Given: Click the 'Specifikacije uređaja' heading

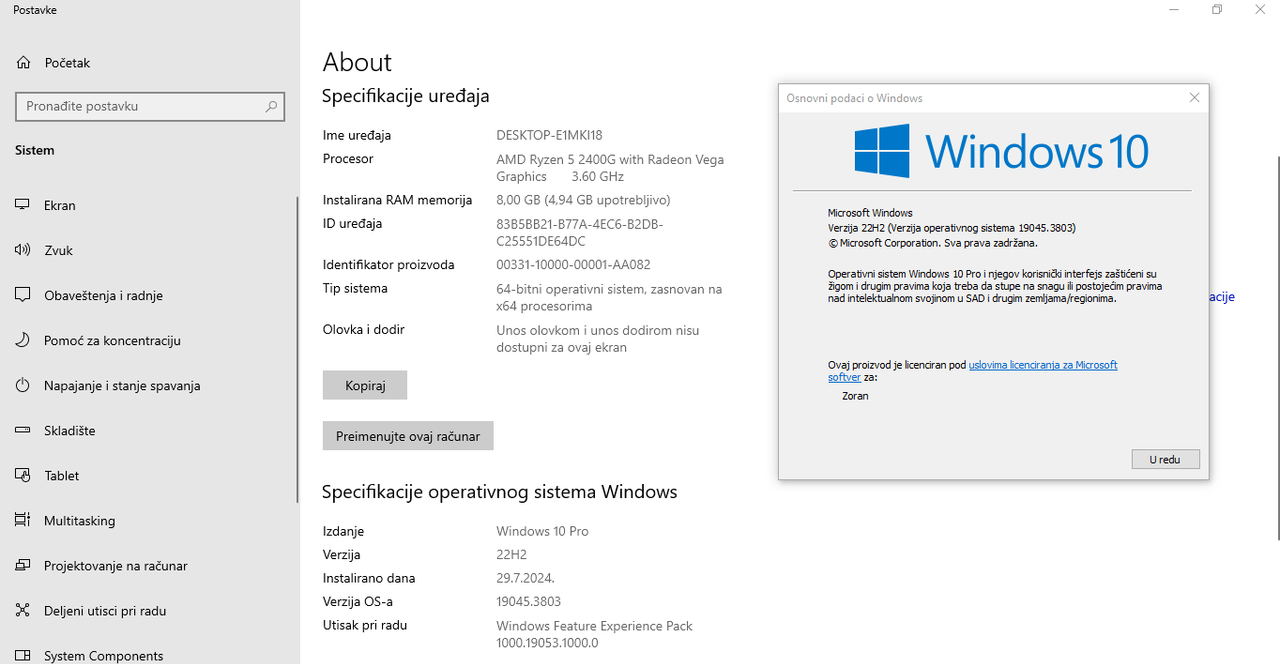Looking at the screenshot, I should [x=405, y=97].
